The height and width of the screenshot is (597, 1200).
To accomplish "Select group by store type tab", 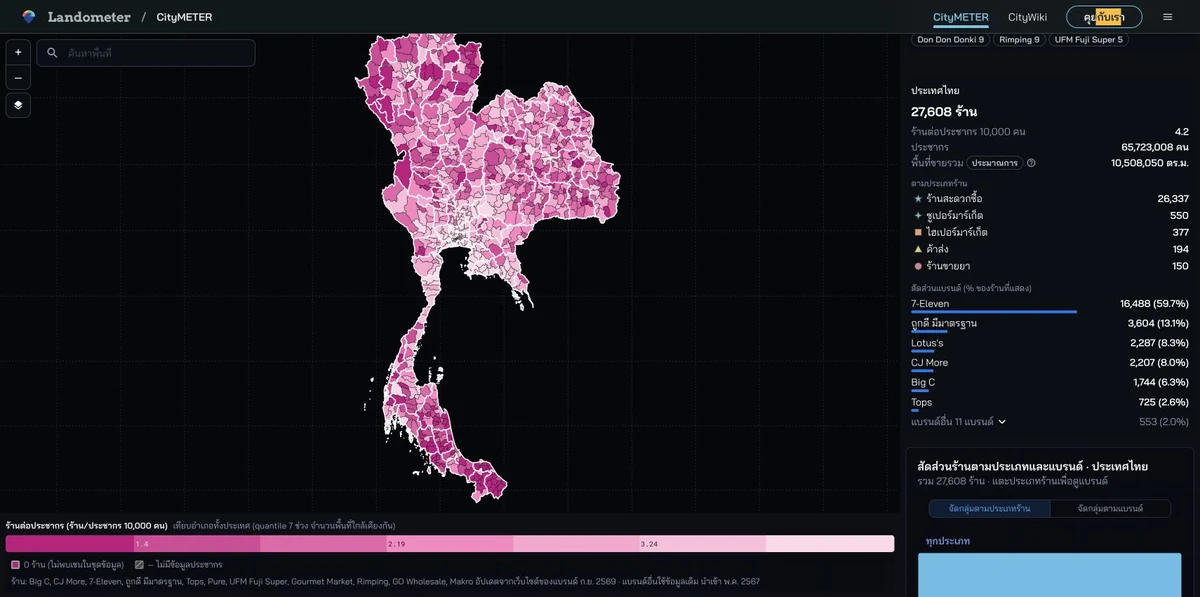I will (x=989, y=509).
